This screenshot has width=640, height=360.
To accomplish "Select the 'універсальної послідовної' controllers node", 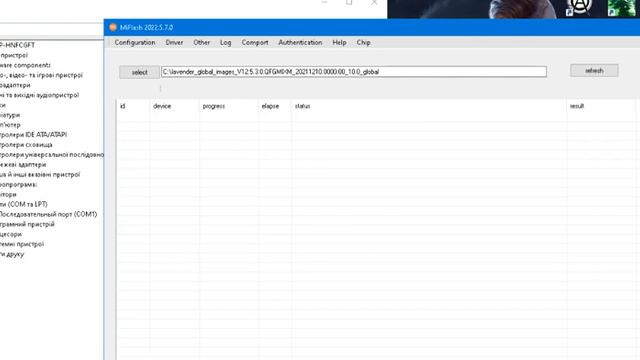I will (52, 155).
